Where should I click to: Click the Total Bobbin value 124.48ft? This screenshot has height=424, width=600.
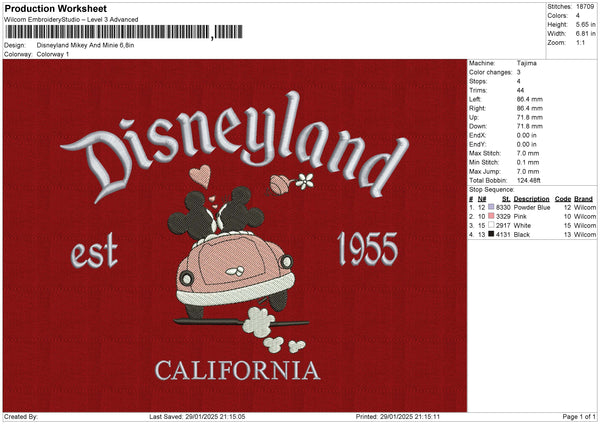pyautogui.click(x=529, y=180)
